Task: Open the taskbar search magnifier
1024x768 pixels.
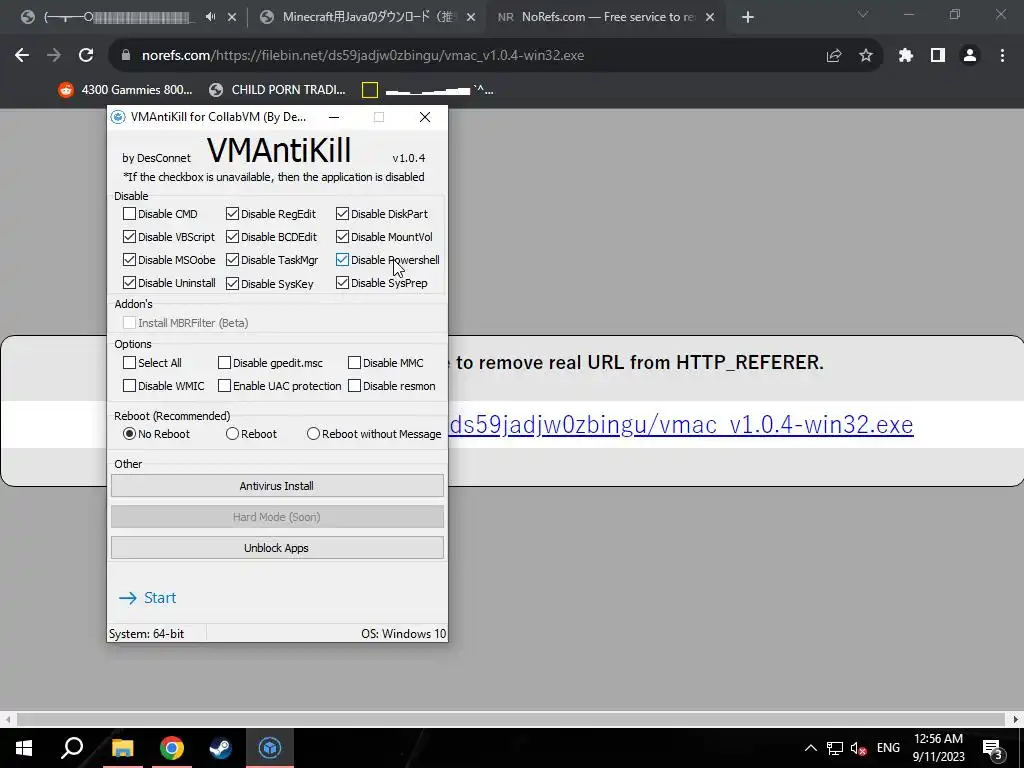Action: point(72,748)
